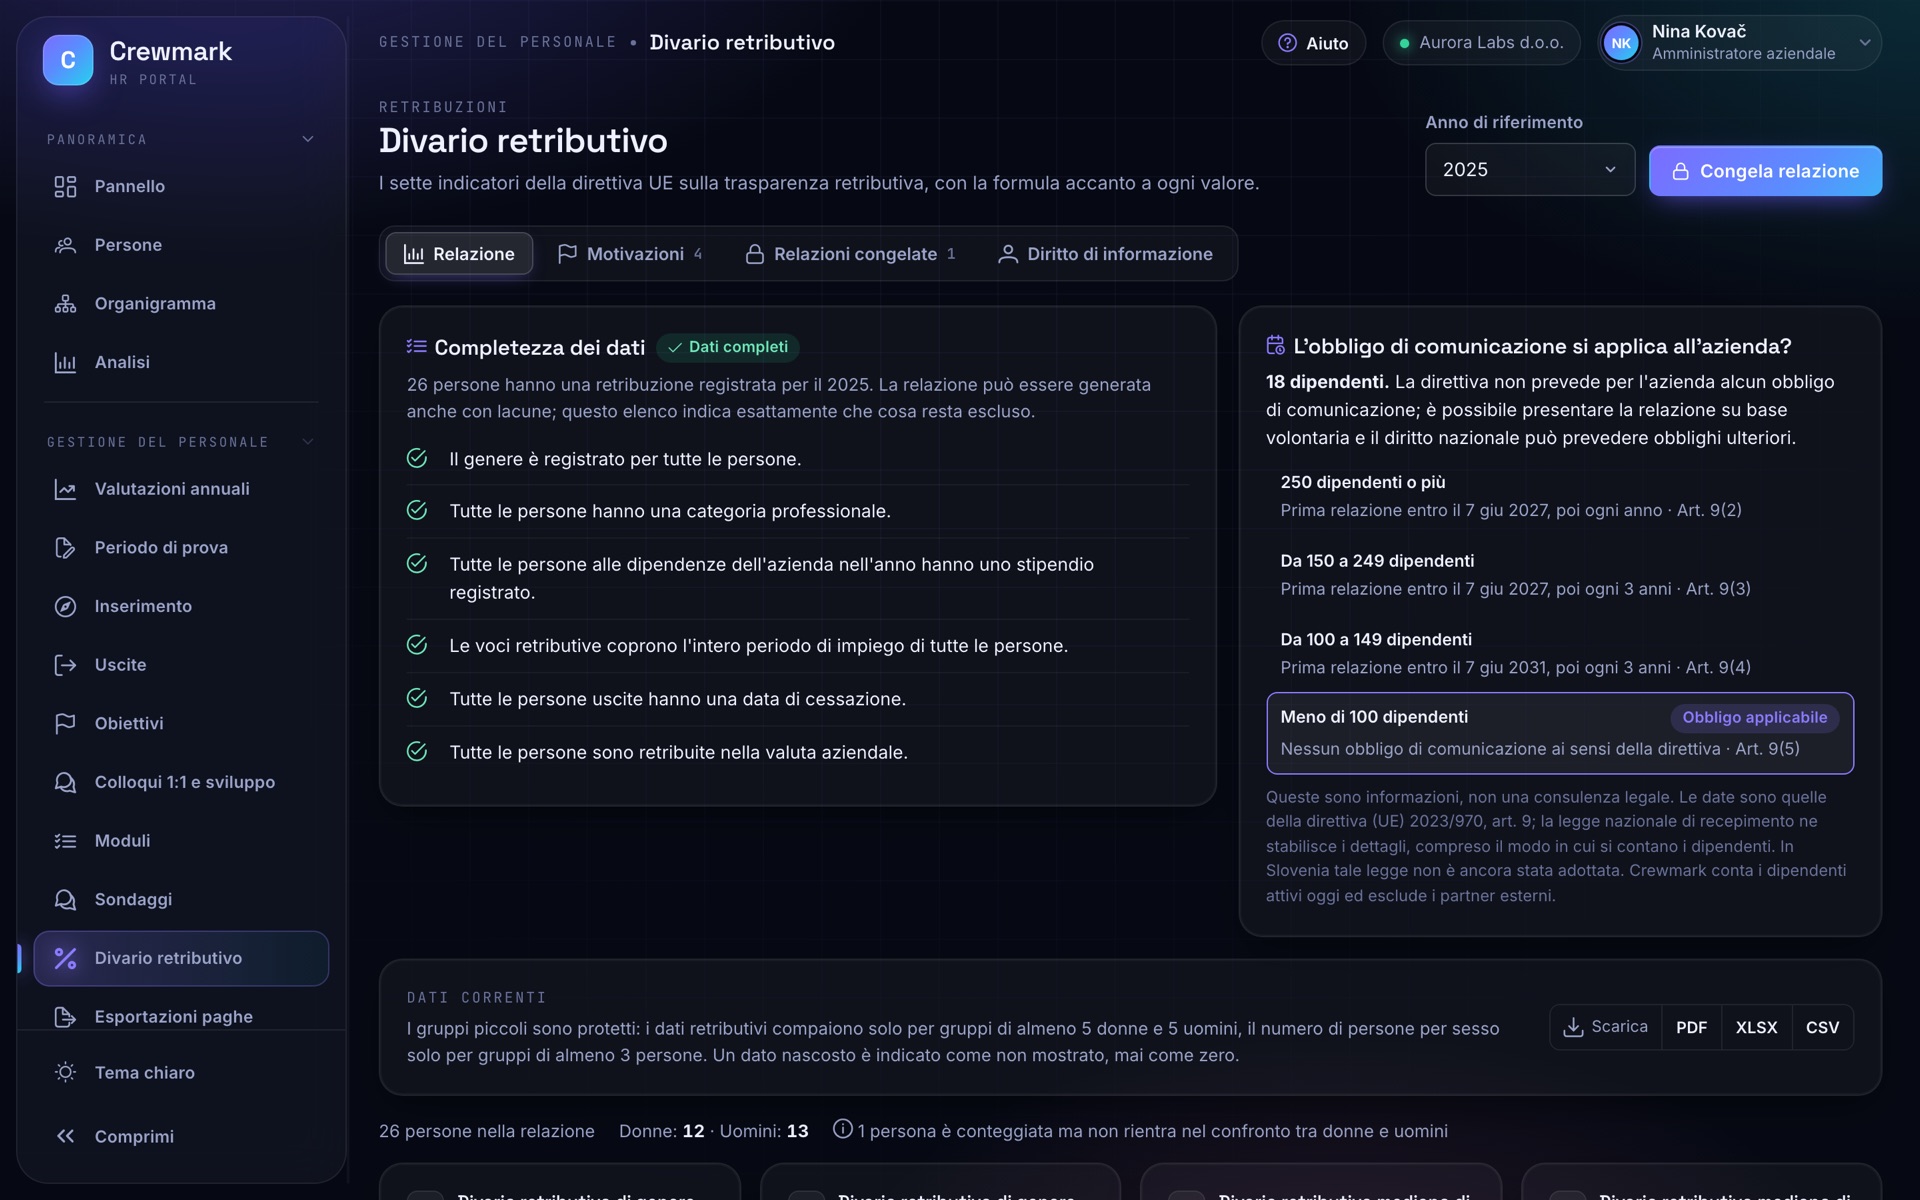The height and width of the screenshot is (1200, 1920).
Task: Download report as PDF
Action: point(1691,1027)
